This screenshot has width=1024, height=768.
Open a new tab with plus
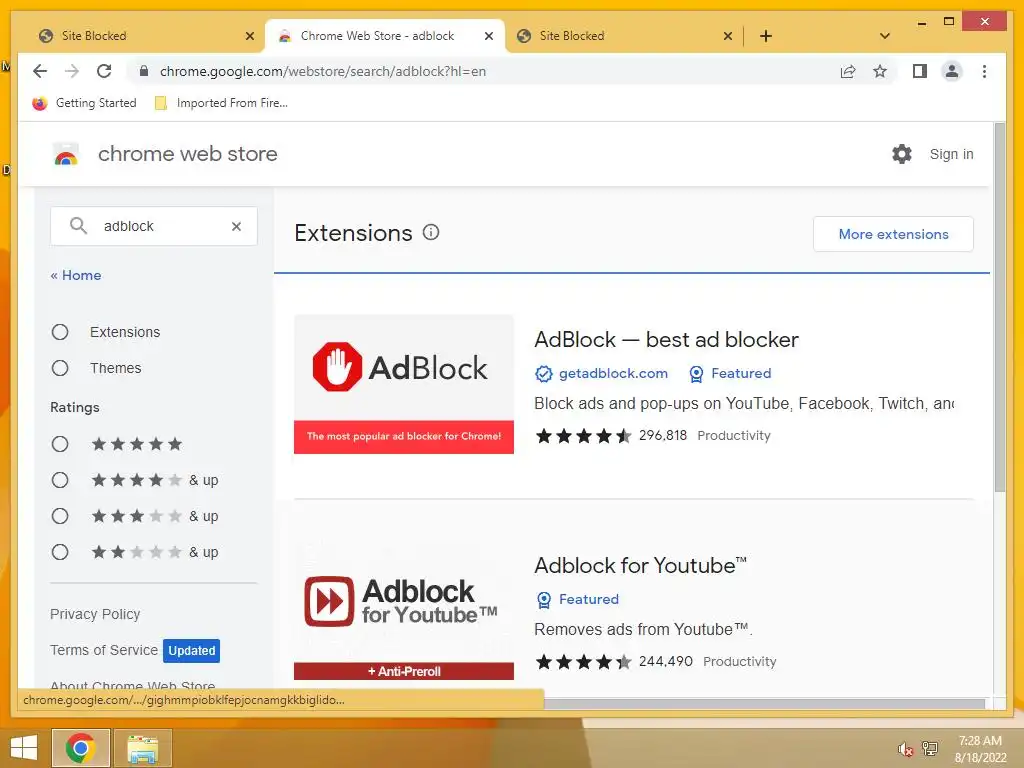766,36
